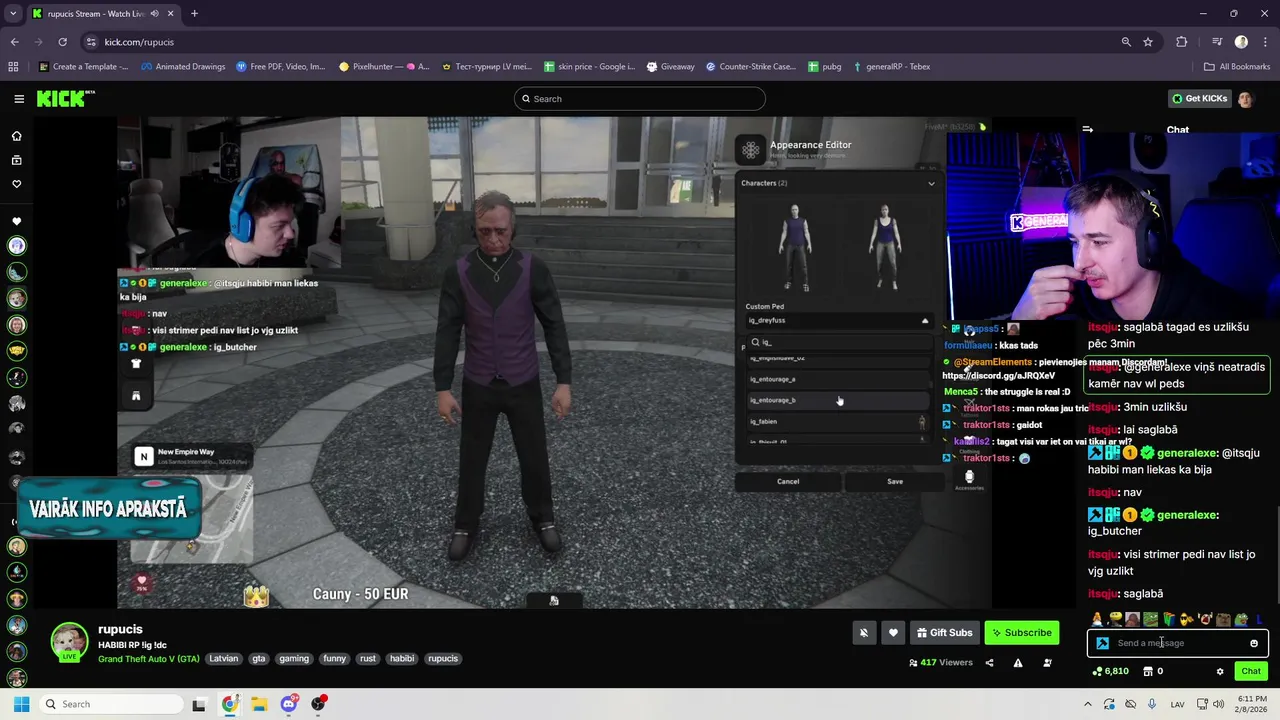Open chat settings gear icon
This screenshot has height=720, width=1280.
point(1220,671)
